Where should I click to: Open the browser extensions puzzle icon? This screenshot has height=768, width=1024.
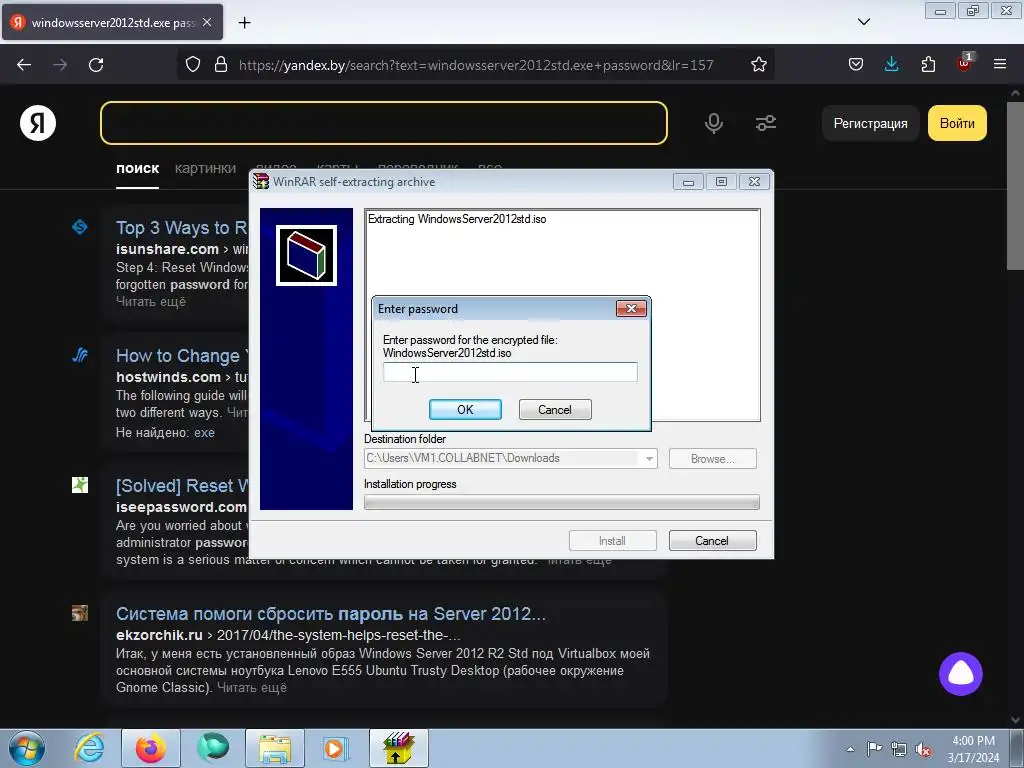pos(928,65)
